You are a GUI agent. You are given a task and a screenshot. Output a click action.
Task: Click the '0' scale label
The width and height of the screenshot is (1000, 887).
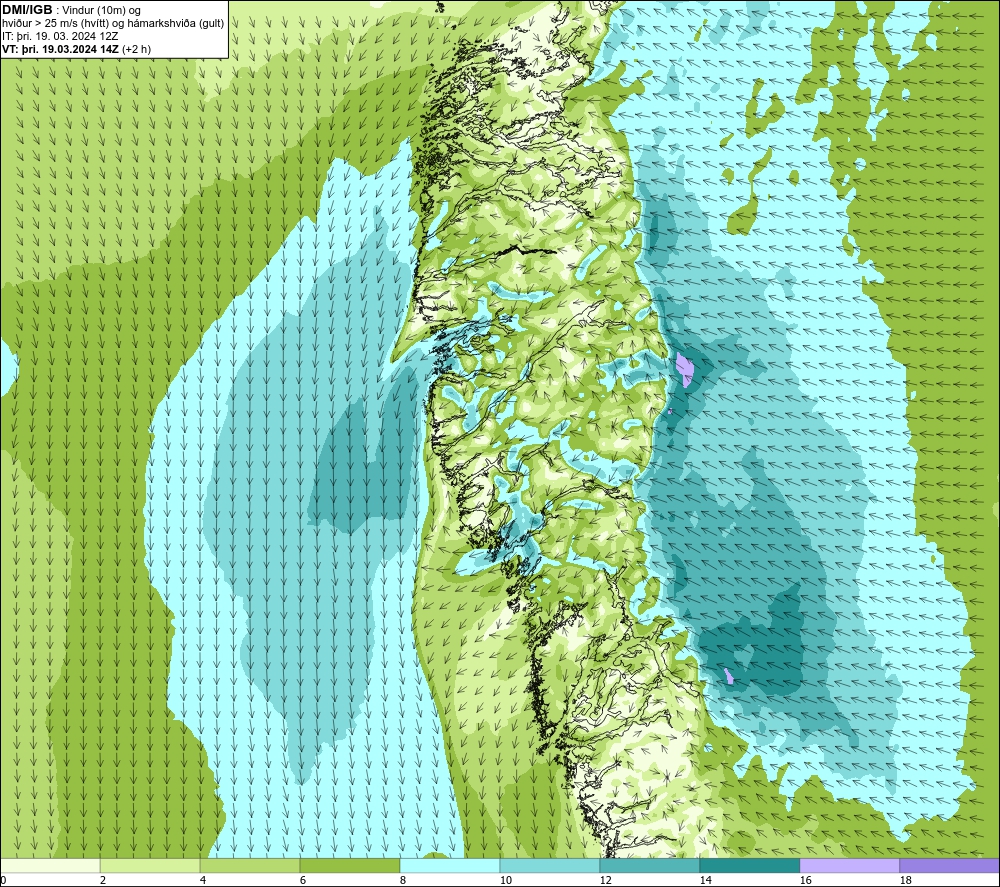pos(3,881)
